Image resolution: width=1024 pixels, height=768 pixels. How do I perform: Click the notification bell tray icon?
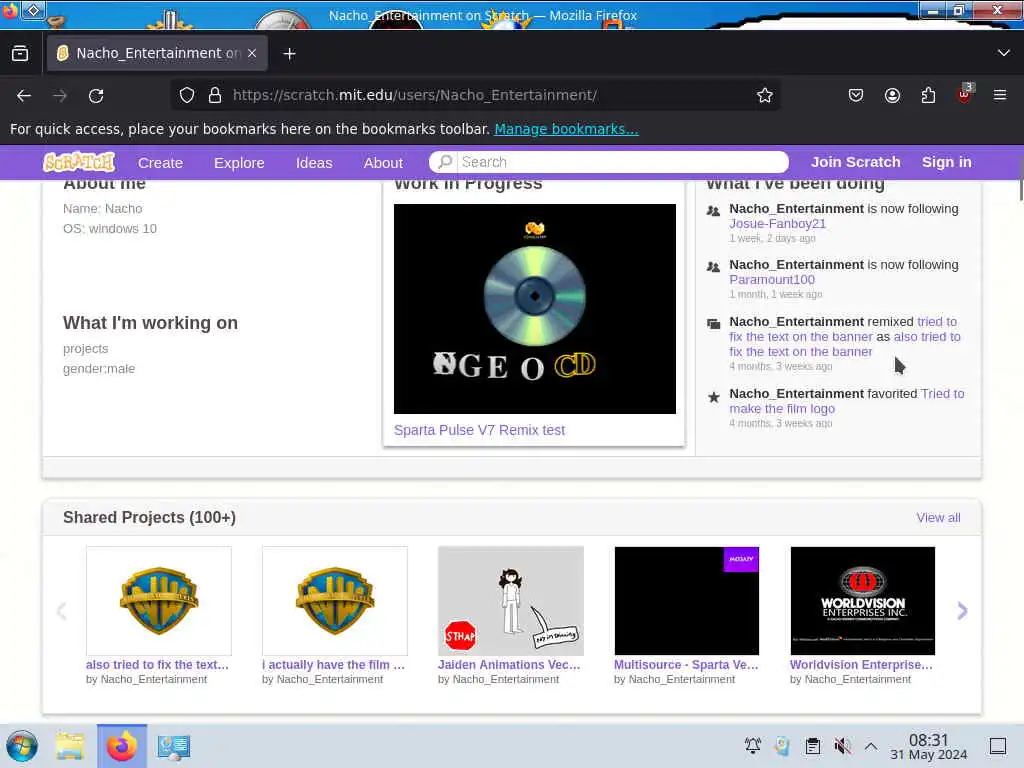pos(752,745)
